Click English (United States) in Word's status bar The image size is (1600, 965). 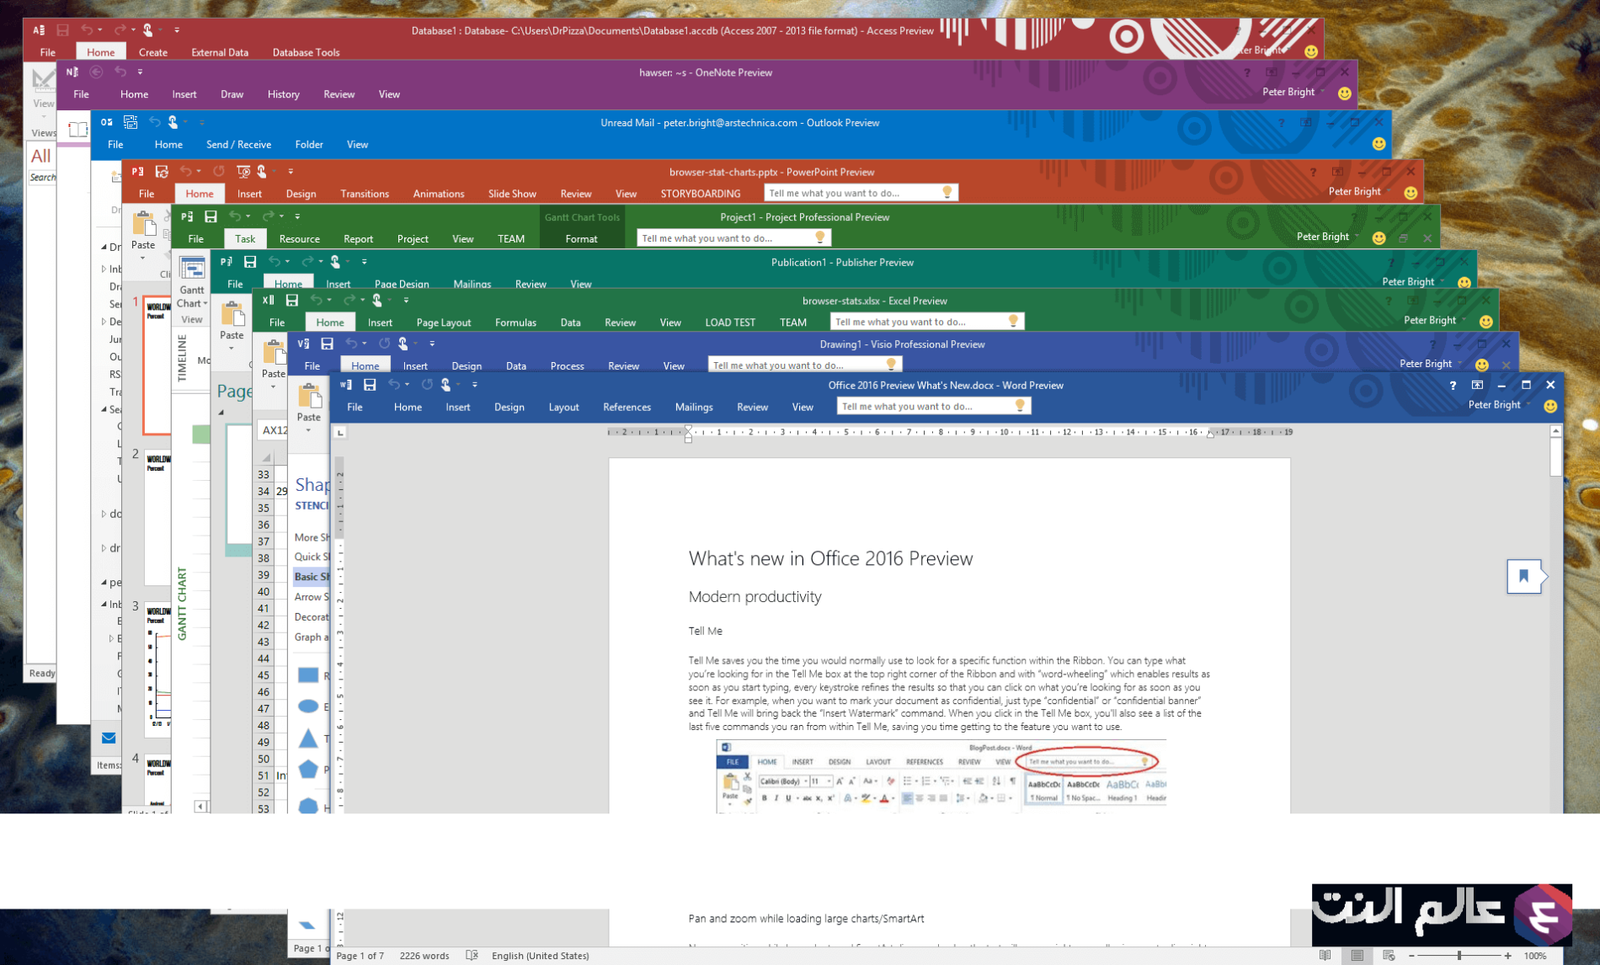tap(540, 956)
